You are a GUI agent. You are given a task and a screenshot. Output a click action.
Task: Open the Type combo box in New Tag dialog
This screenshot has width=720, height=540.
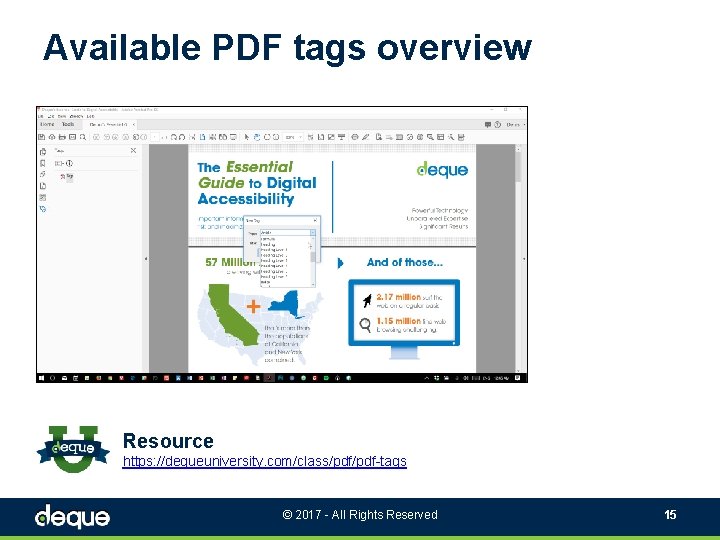coord(287,233)
